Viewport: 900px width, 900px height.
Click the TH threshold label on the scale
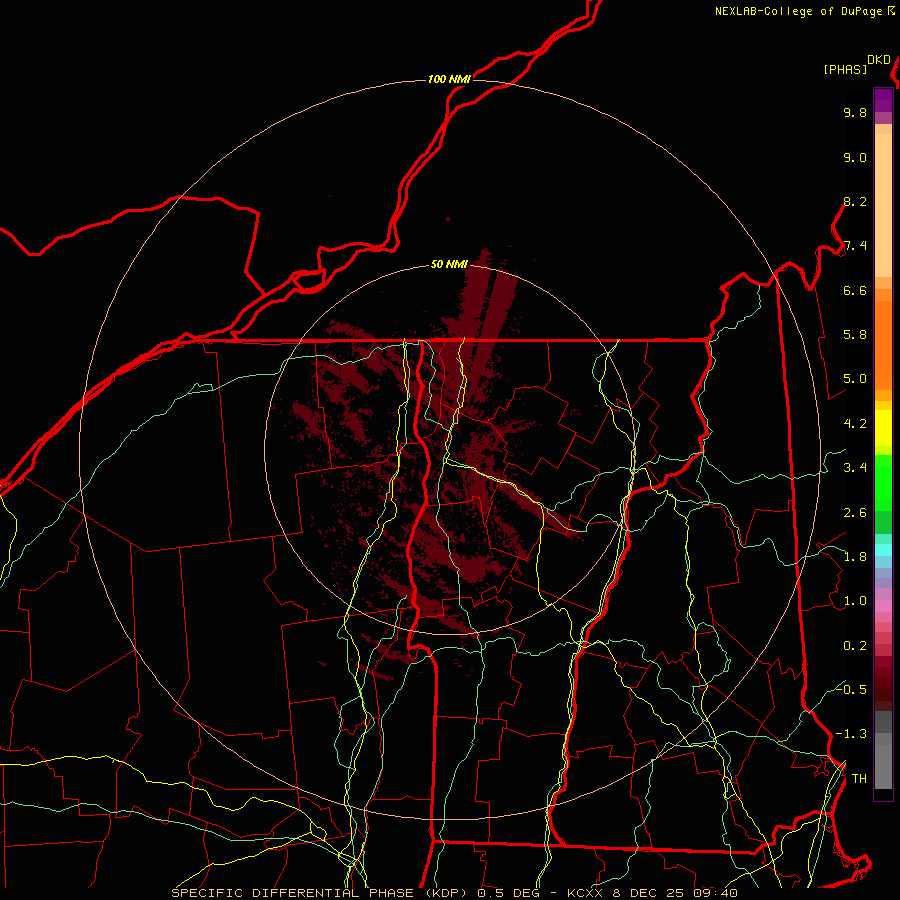[x=859, y=779]
